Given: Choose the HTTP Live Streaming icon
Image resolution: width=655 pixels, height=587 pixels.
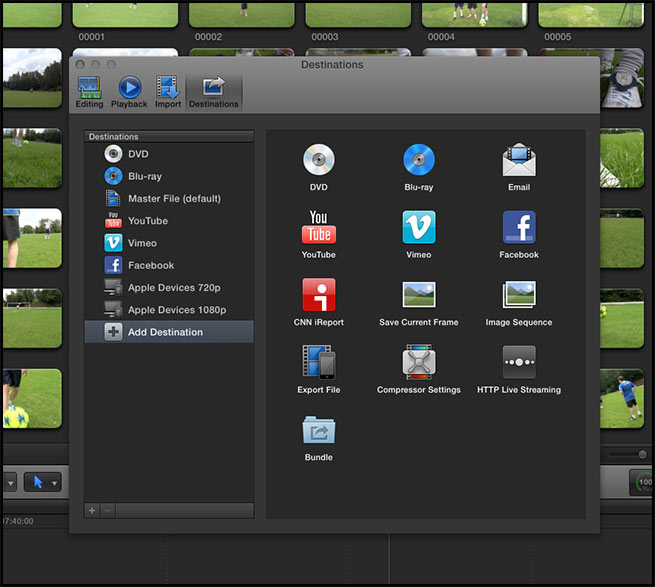Looking at the screenshot, I should click(x=519, y=362).
